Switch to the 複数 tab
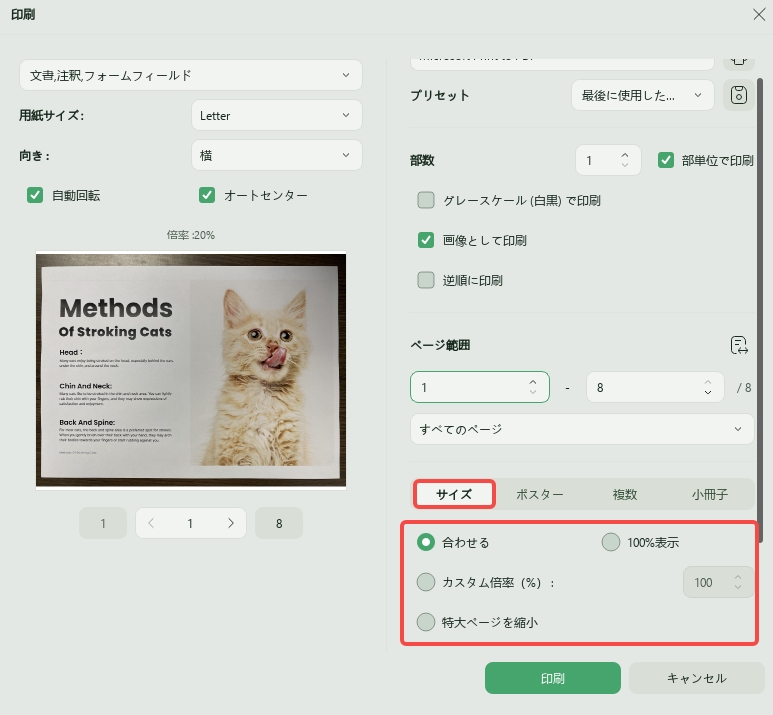This screenshot has height=715, width=773. 625,494
